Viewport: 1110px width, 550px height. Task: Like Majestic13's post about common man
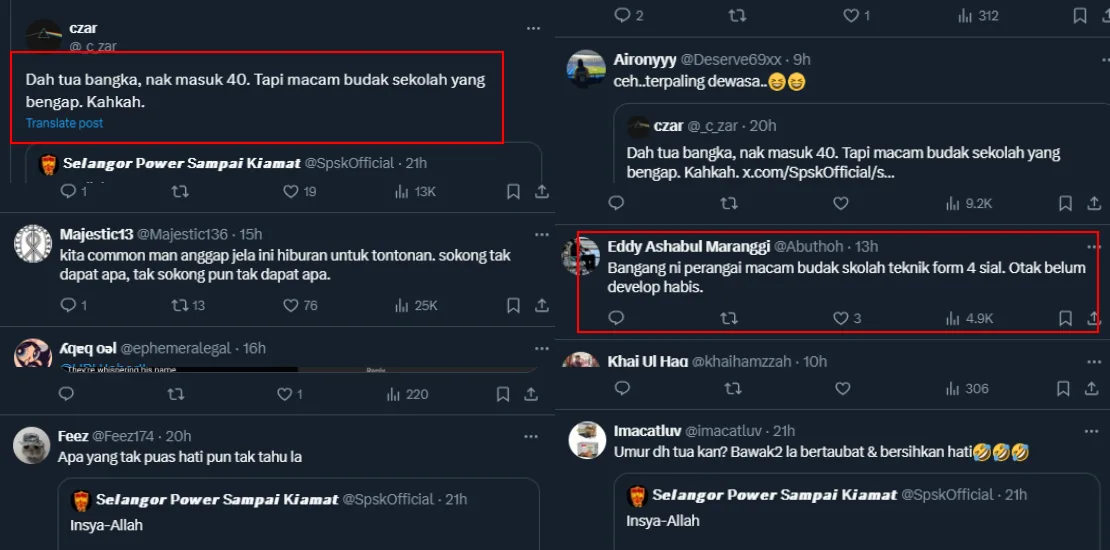(x=291, y=305)
